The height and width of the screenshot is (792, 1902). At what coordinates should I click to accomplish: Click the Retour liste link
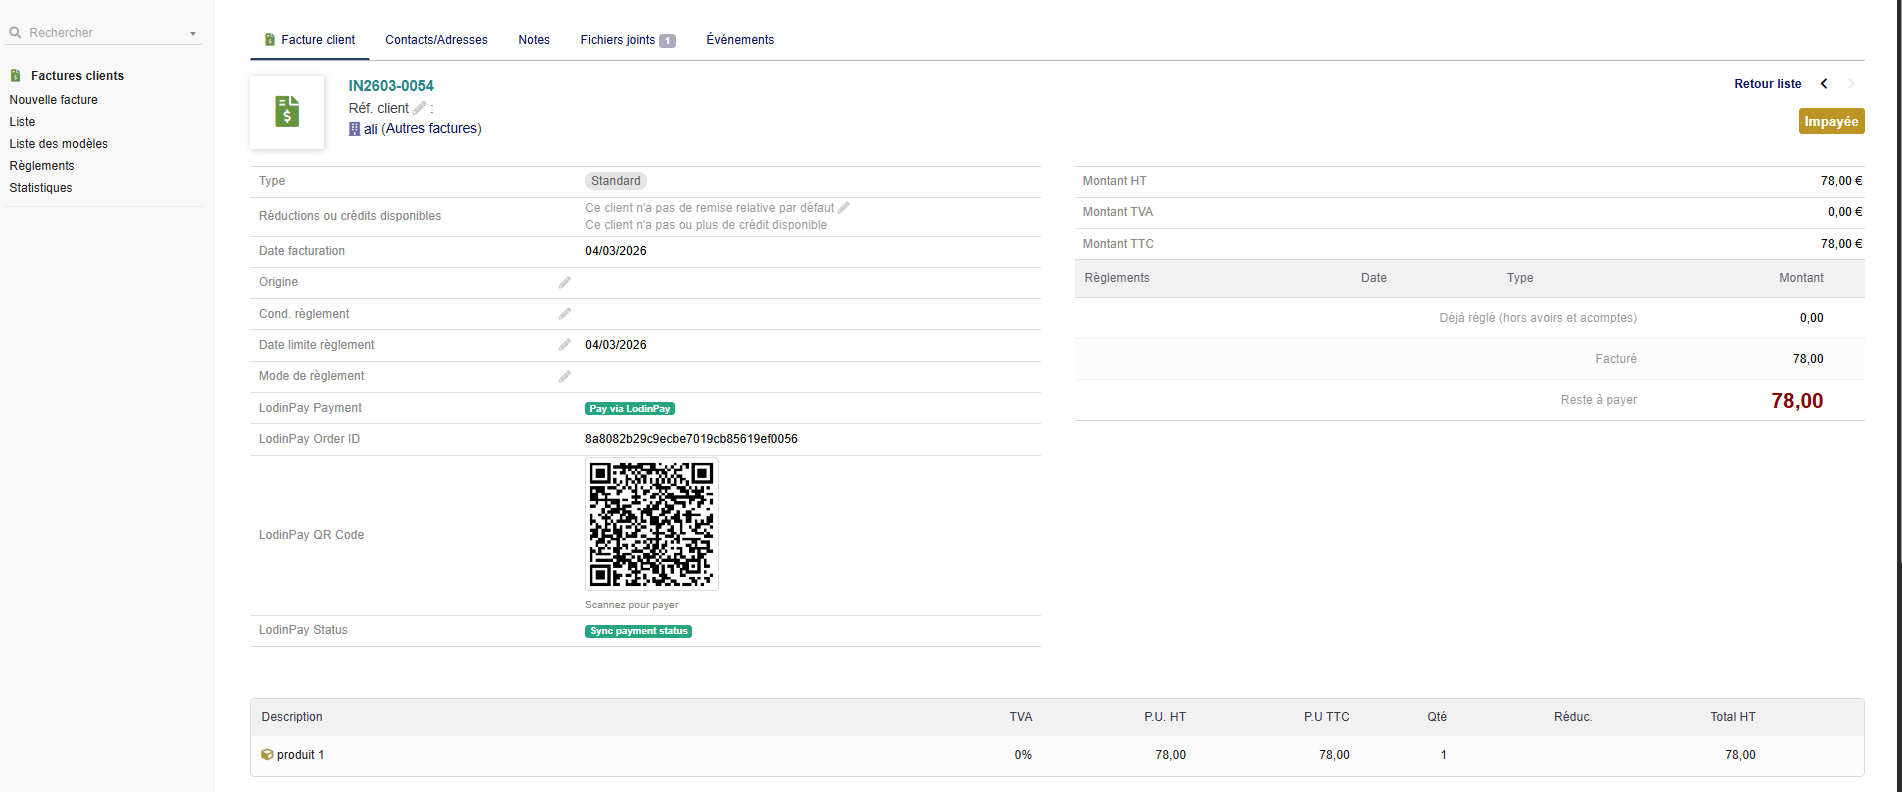click(1767, 84)
